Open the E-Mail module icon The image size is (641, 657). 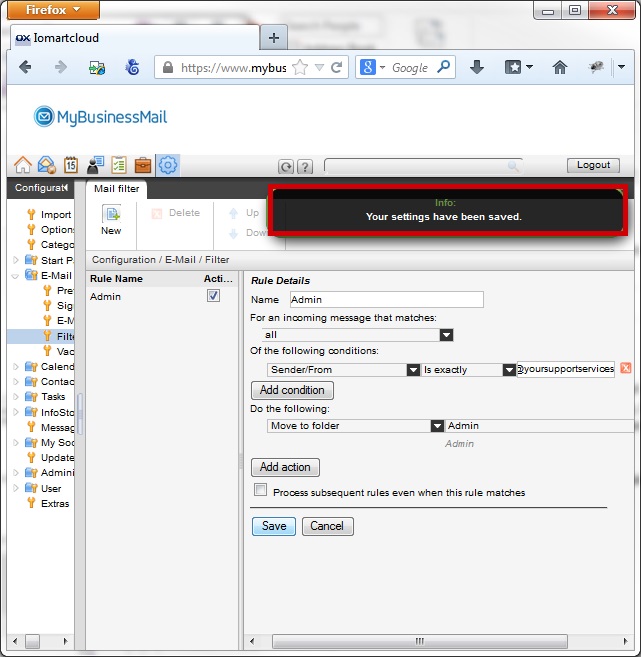46,166
